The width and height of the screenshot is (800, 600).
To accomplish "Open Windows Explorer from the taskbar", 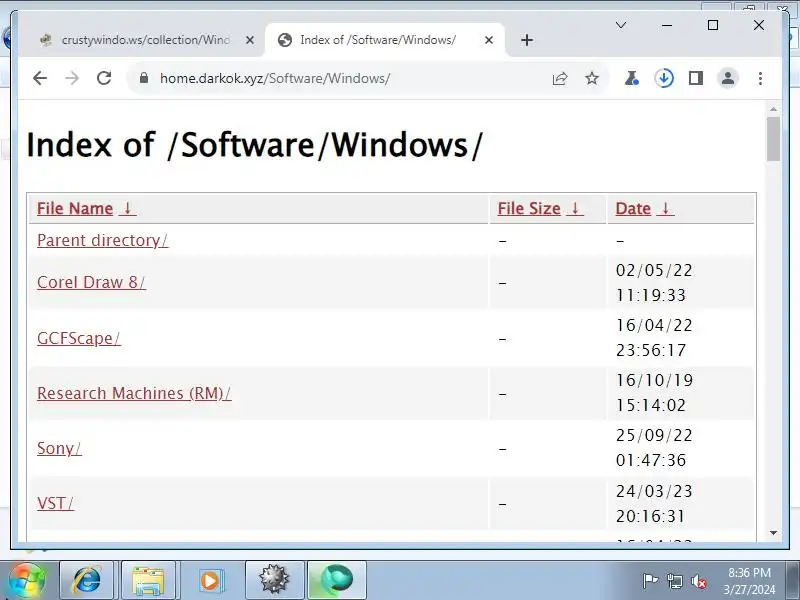I will [148, 580].
